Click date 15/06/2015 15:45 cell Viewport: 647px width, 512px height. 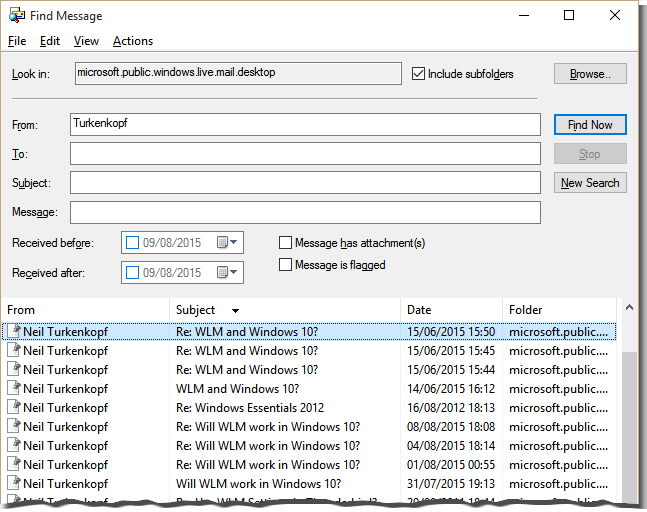click(451, 351)
